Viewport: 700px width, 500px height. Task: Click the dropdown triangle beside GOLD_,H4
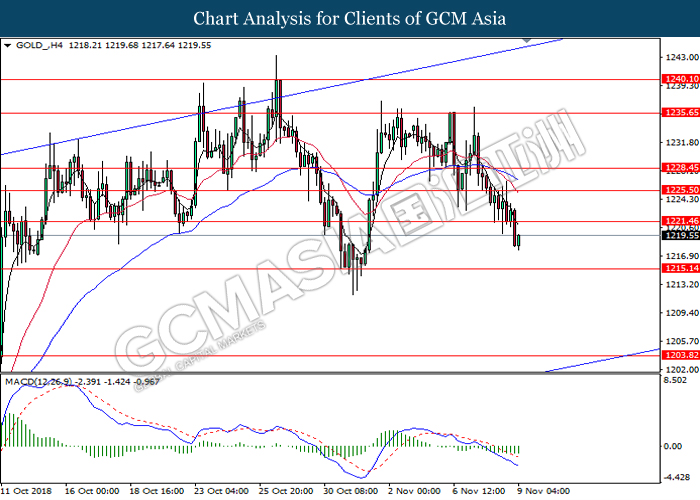pos(7,46)
